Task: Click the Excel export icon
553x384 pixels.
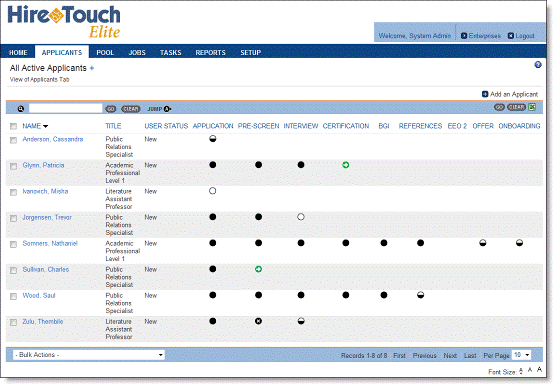Action: 532,107
